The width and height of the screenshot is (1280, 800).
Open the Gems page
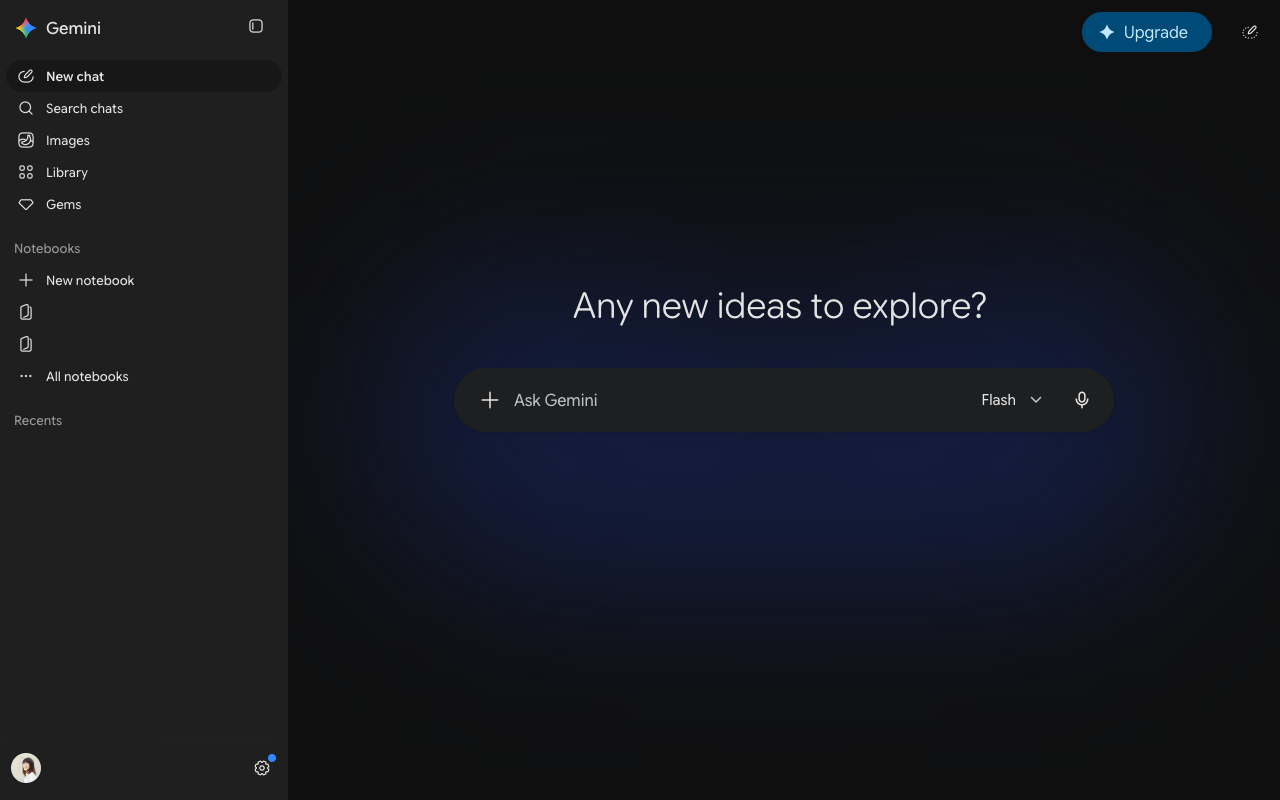[x=144, y=204]
